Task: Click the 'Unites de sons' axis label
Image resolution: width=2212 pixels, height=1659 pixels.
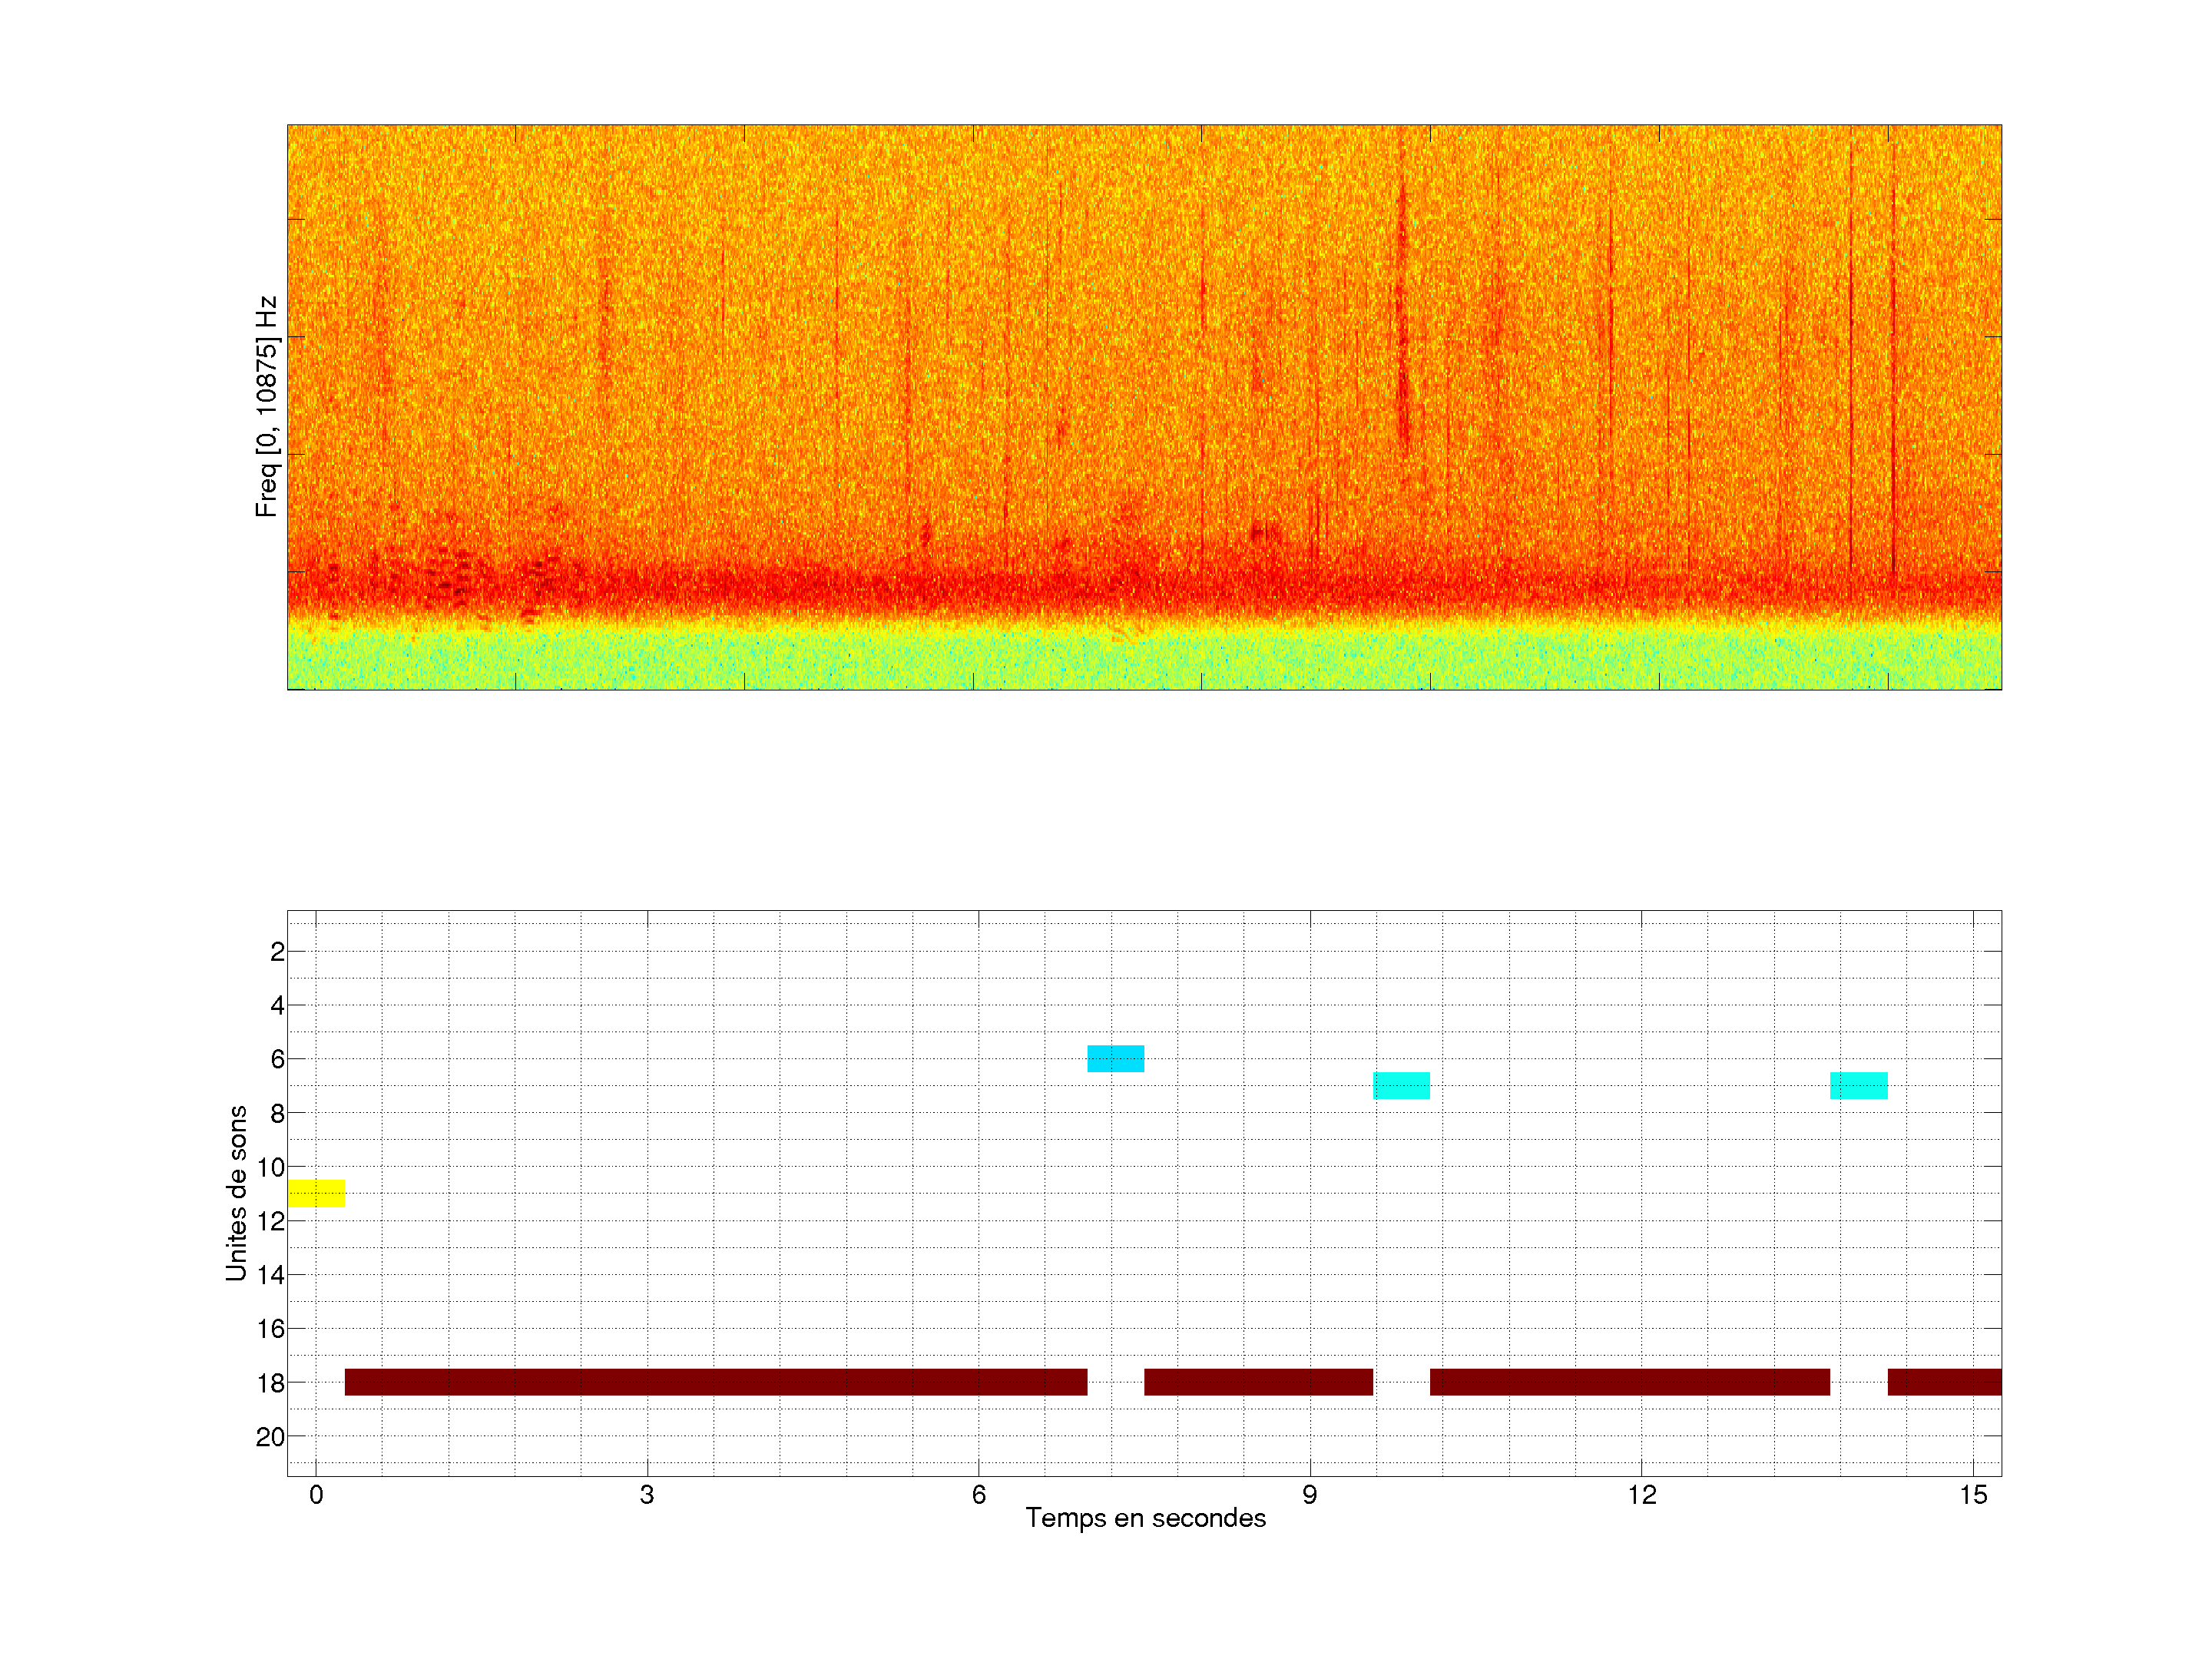Action: 236,1193
